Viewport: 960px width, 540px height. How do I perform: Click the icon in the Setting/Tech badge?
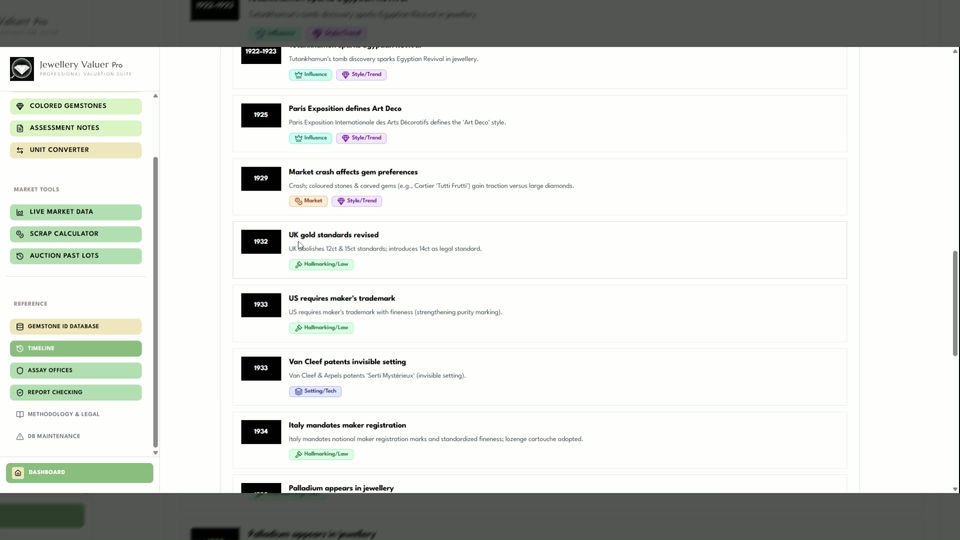pos(298,391)
